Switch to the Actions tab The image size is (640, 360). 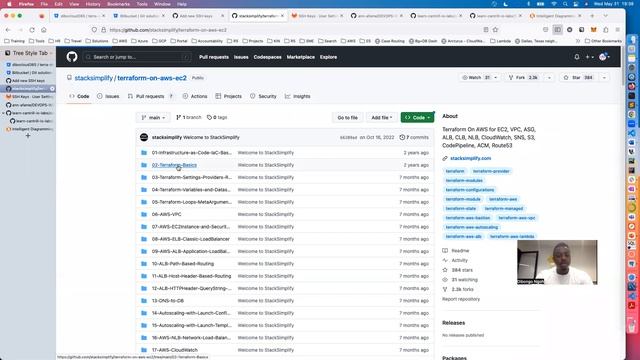195,96
